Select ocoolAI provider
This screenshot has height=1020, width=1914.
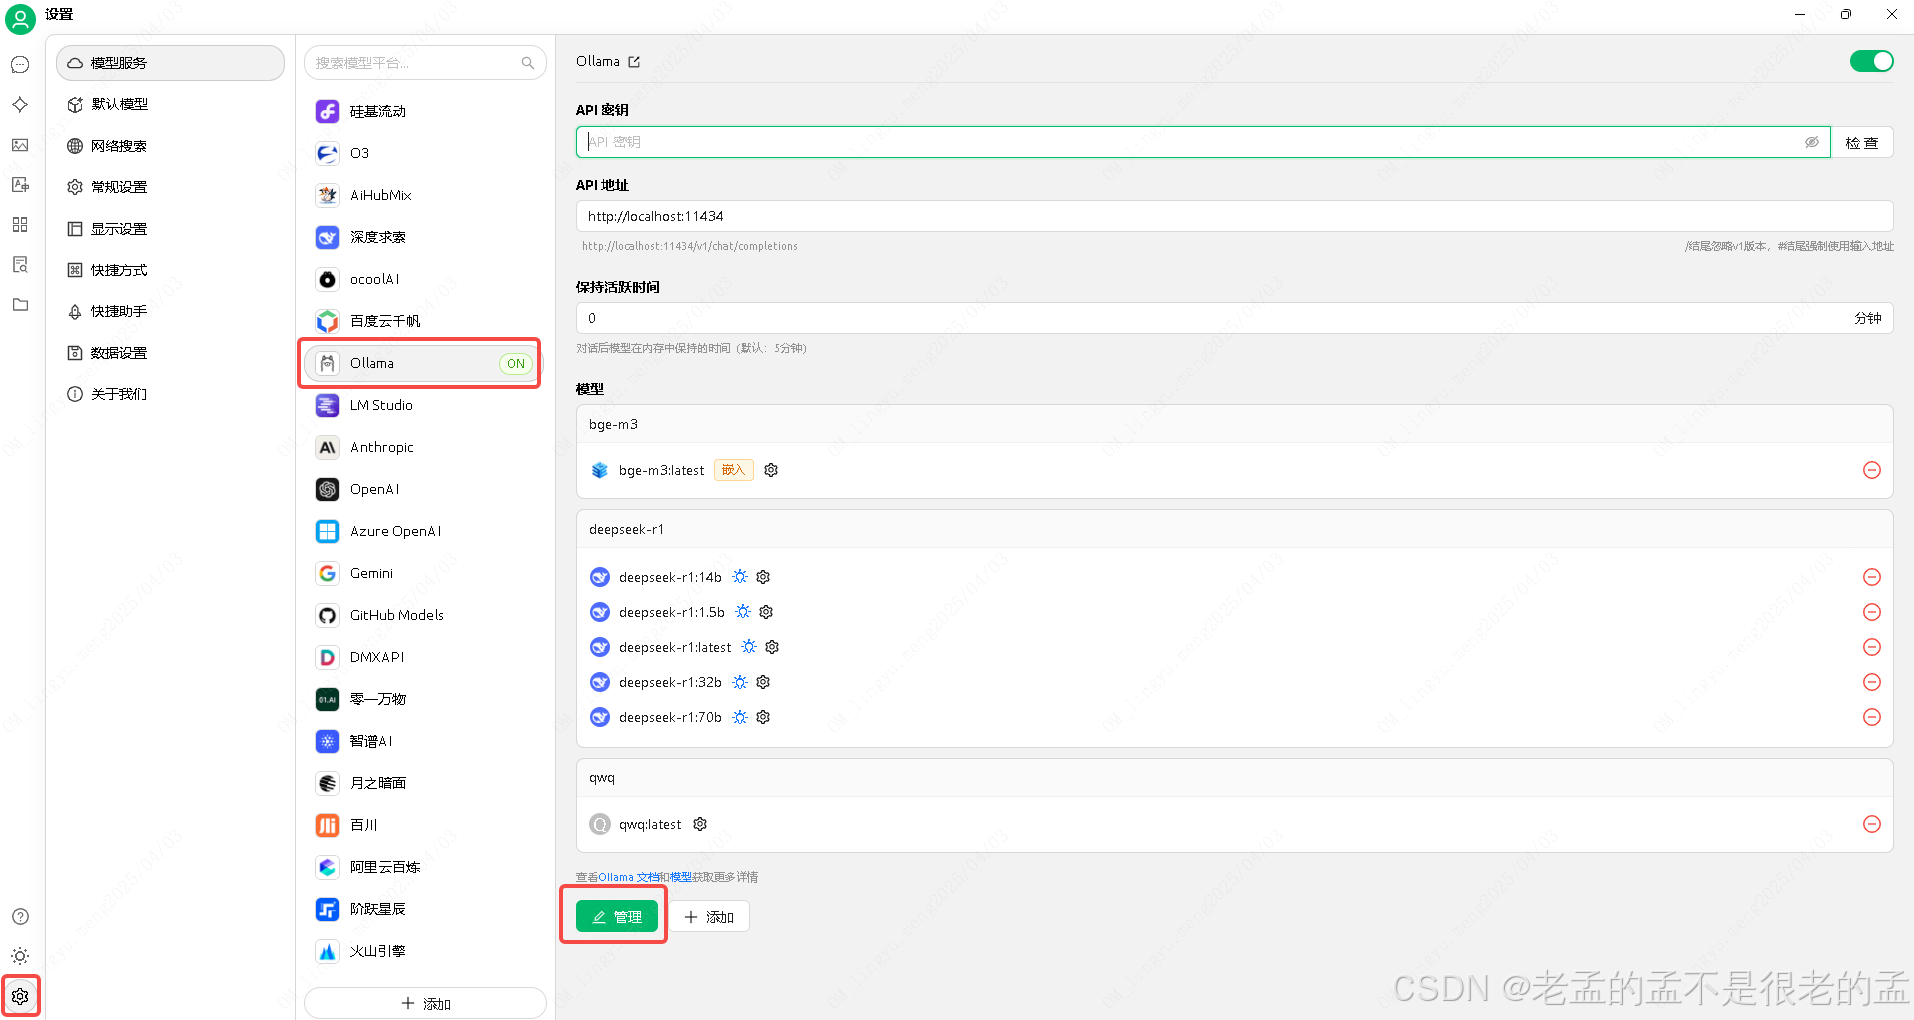point(425,279)
